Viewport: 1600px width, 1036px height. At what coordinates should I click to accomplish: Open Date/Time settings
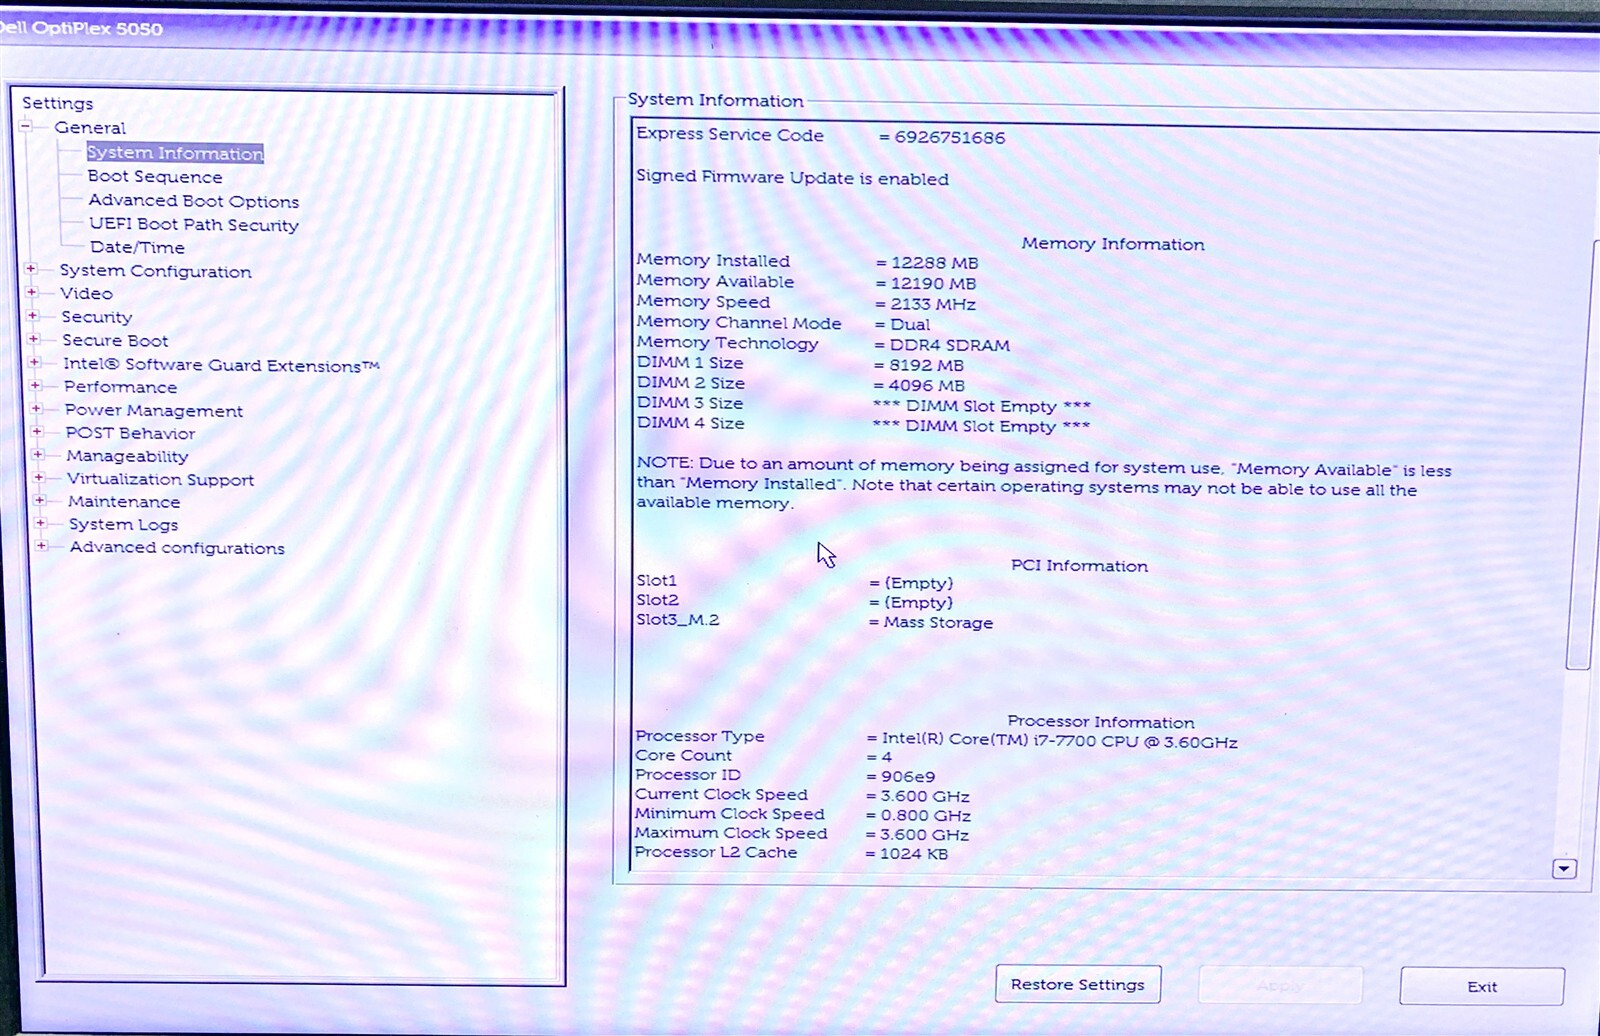click(x=137, y=247)
